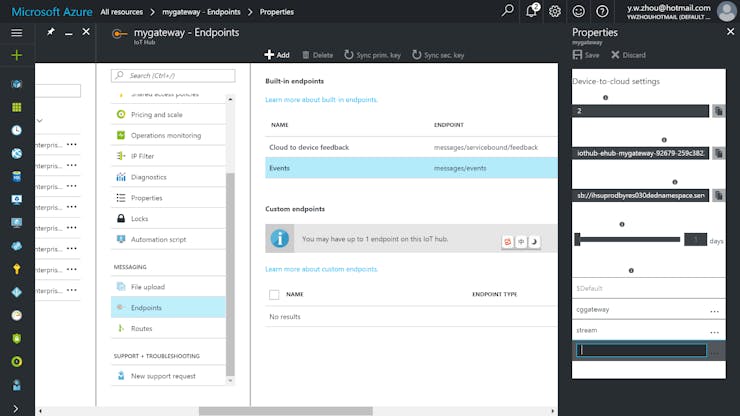Open File upload menu item
The width and height of the screenshot is (740, 416).
click(147, 287)
